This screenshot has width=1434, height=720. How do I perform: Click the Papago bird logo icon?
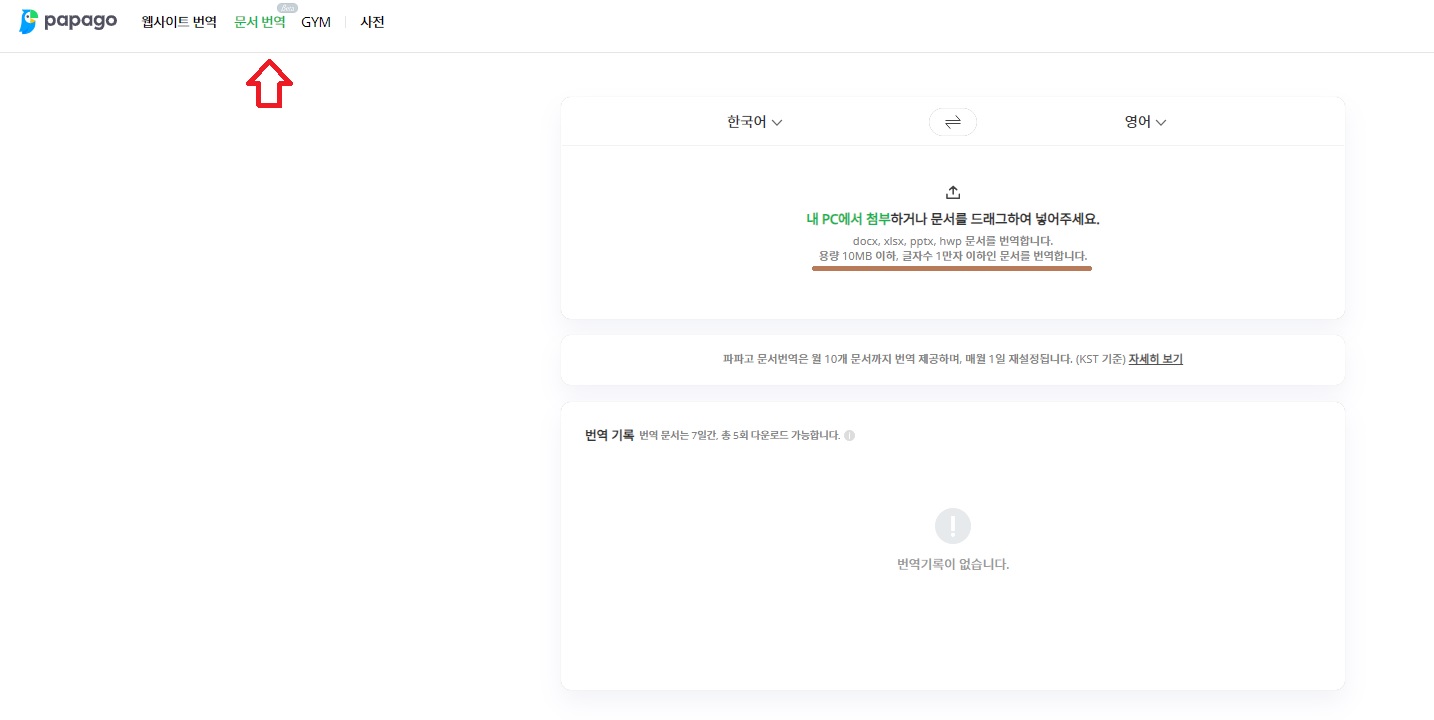(x=28, y=21)
